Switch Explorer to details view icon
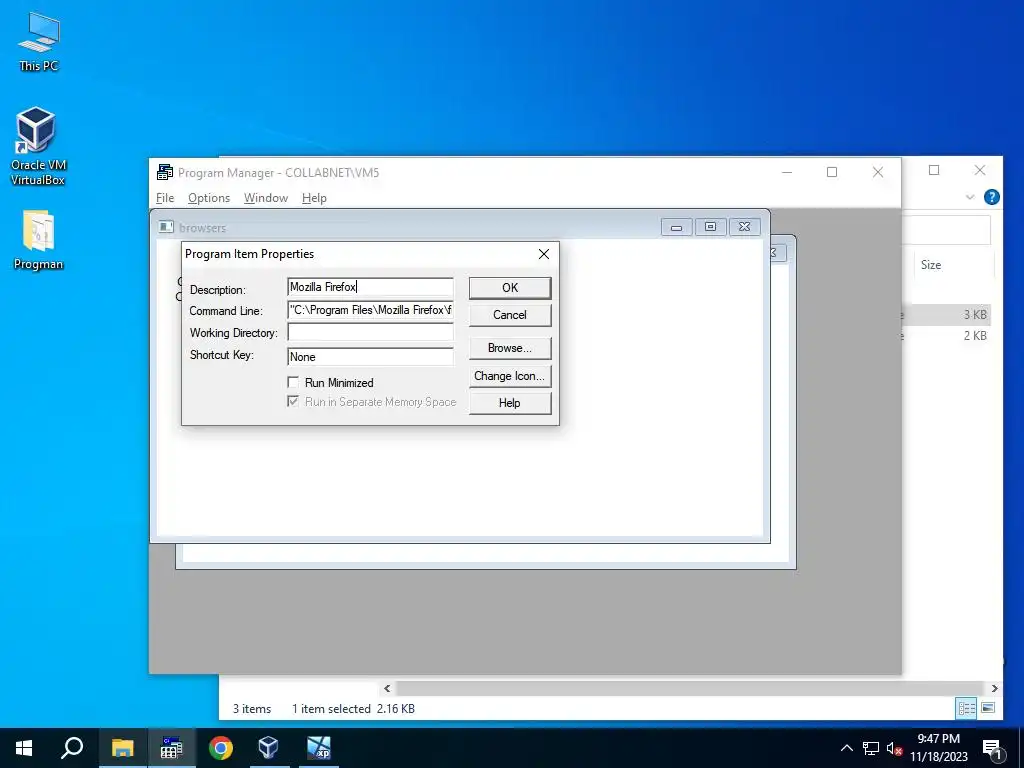This screenshot has height=768, width=1024. [x=967, y=708]
